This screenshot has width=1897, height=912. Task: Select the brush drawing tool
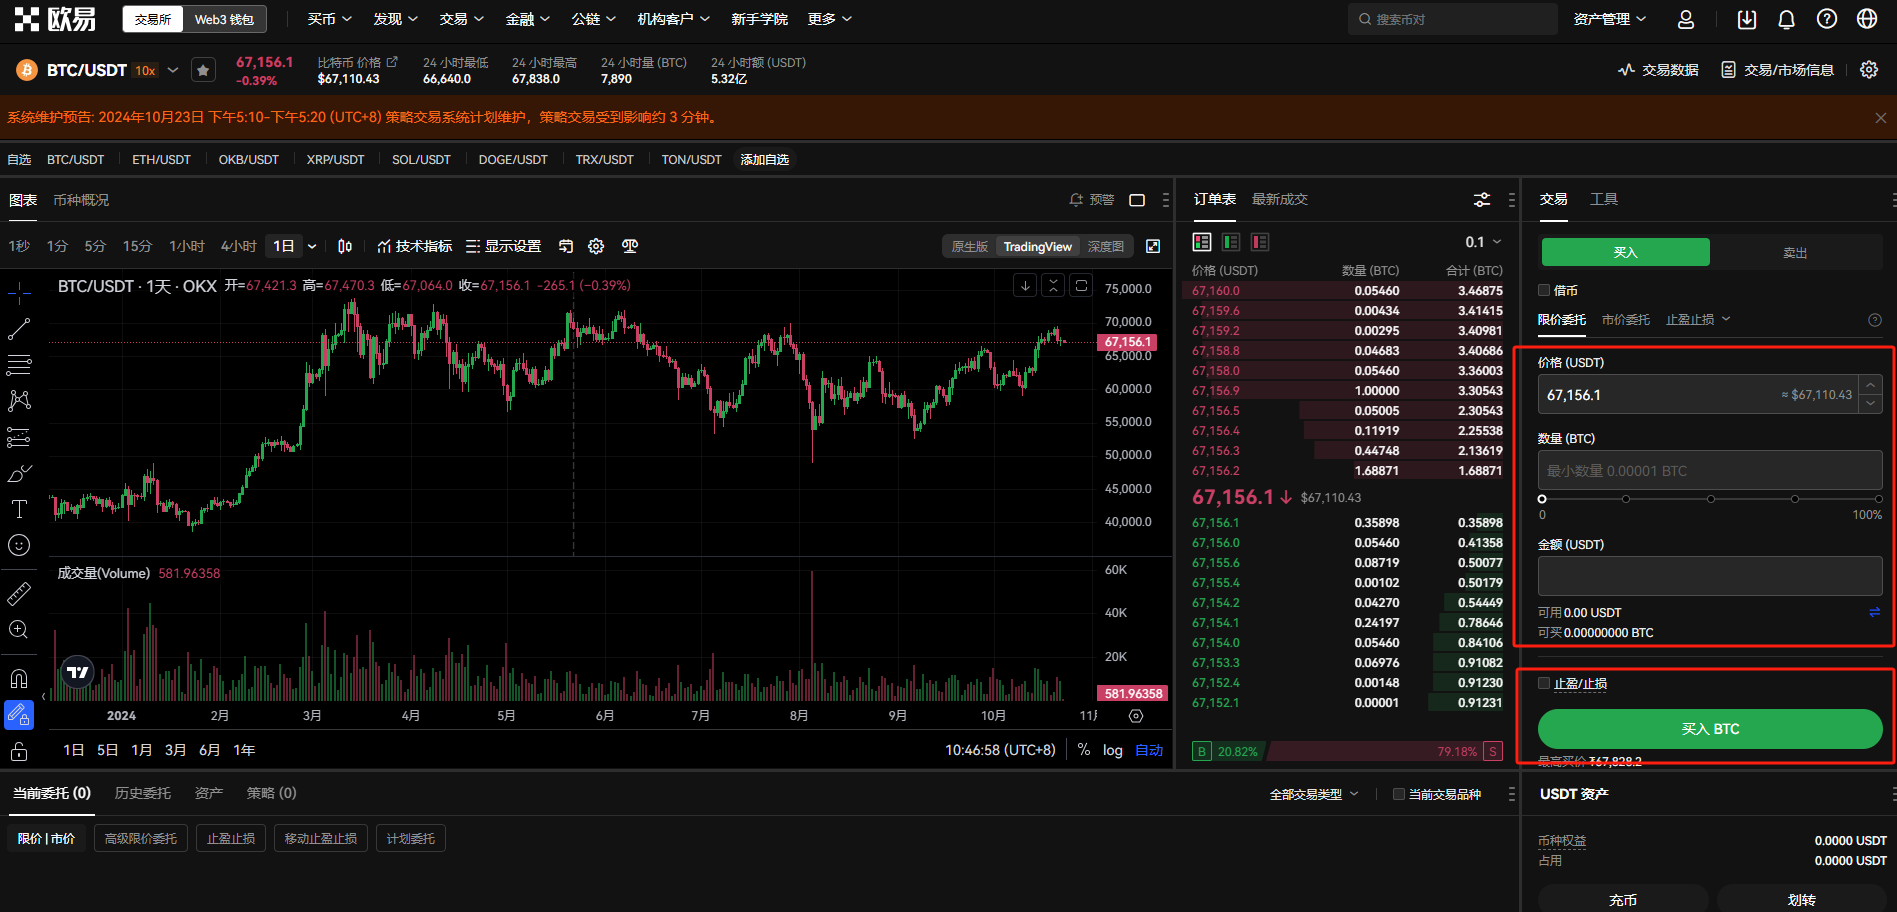(x=19, y=473)
